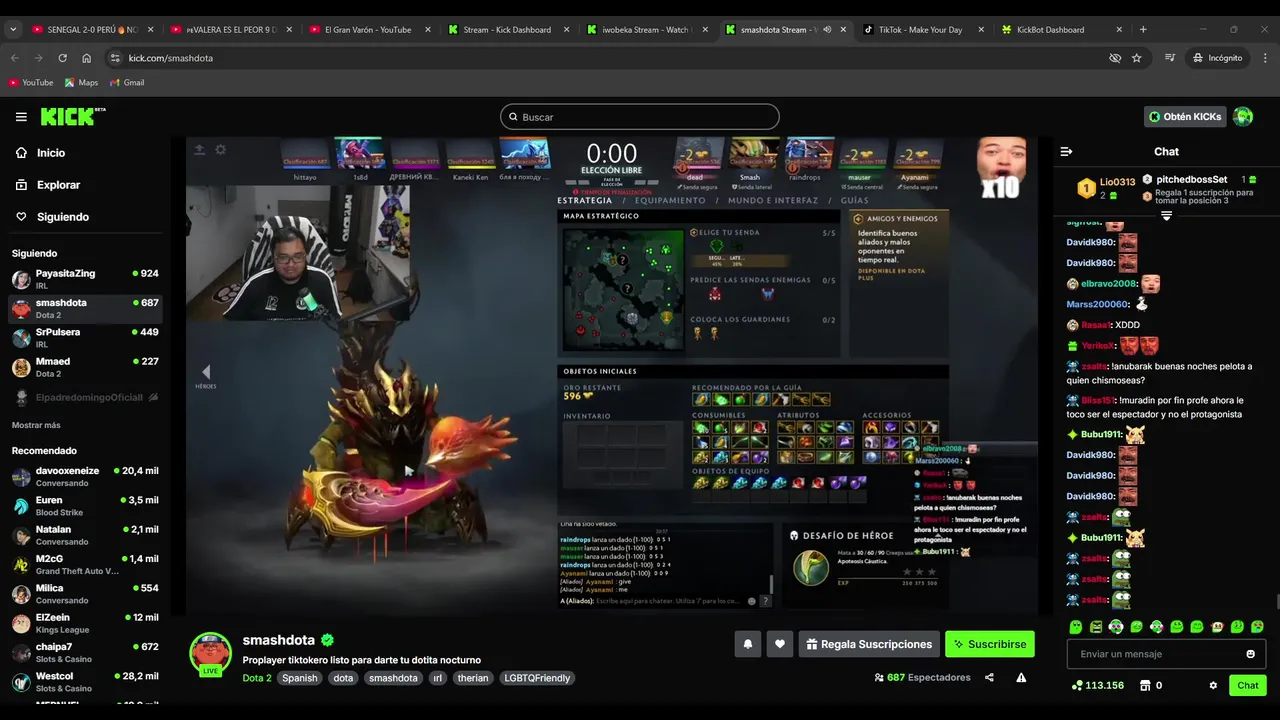Open recommended channel davooxeneize
This screenshot has height=720, width=1280.
[85, 477]
